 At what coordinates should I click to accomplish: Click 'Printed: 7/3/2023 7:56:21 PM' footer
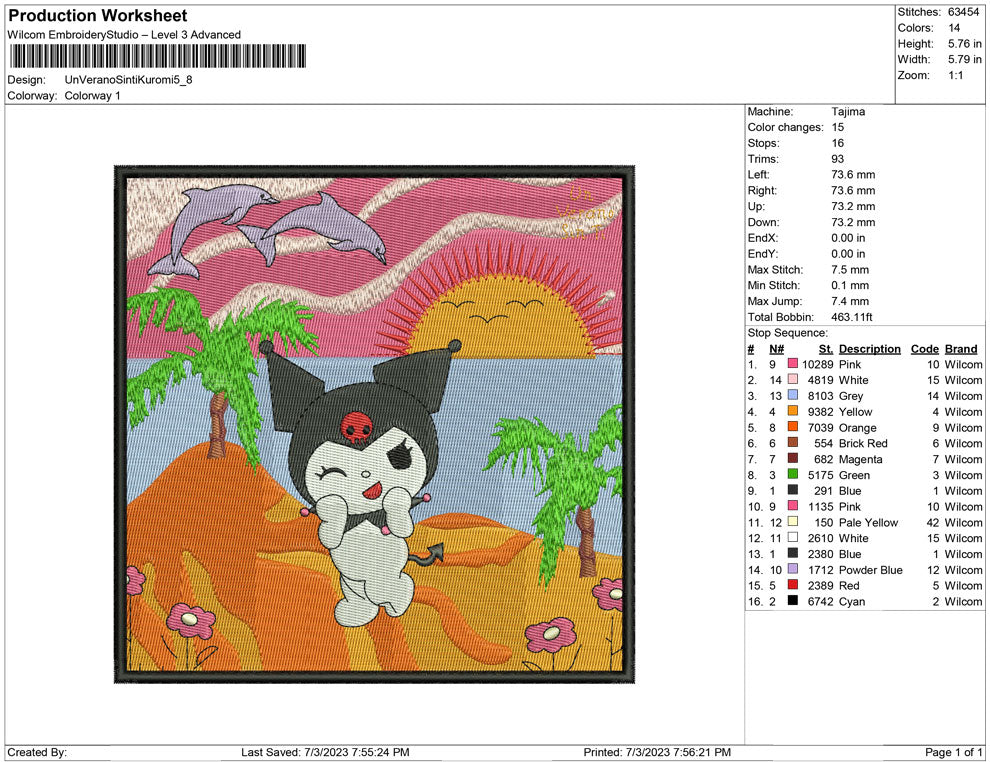click(x=657, y=752)
